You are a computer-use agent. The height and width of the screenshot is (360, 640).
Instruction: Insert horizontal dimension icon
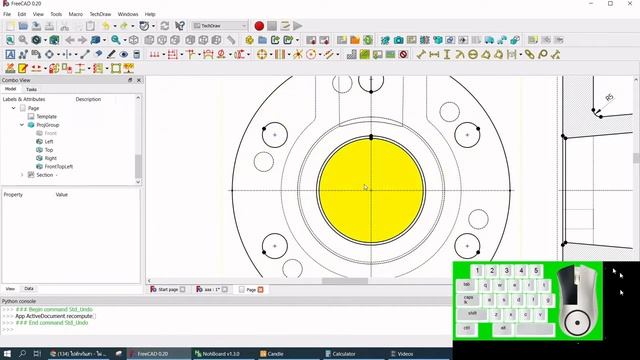click(434, 54)
